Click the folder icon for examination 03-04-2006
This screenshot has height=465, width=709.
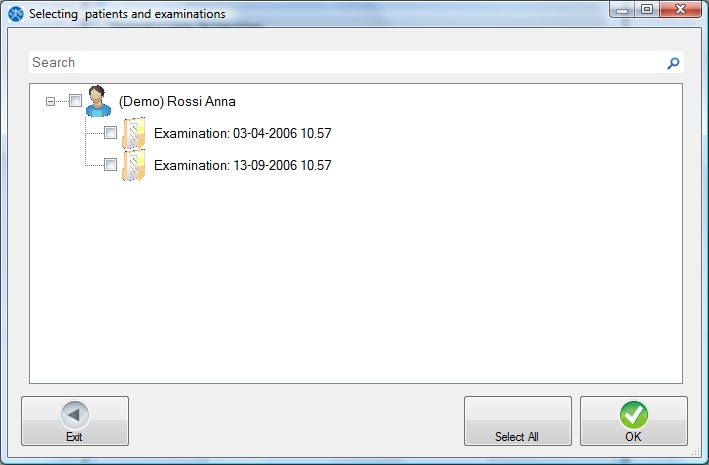133,133
